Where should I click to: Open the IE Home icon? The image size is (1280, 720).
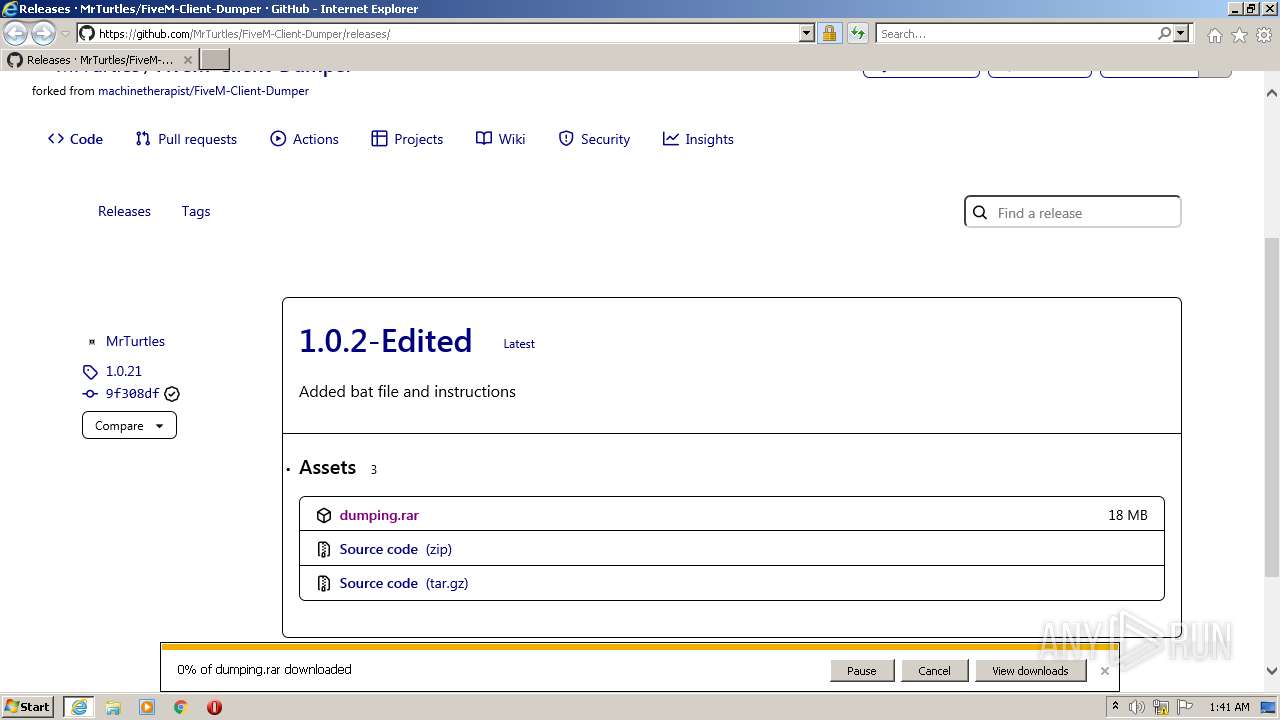pos(1214,35)
